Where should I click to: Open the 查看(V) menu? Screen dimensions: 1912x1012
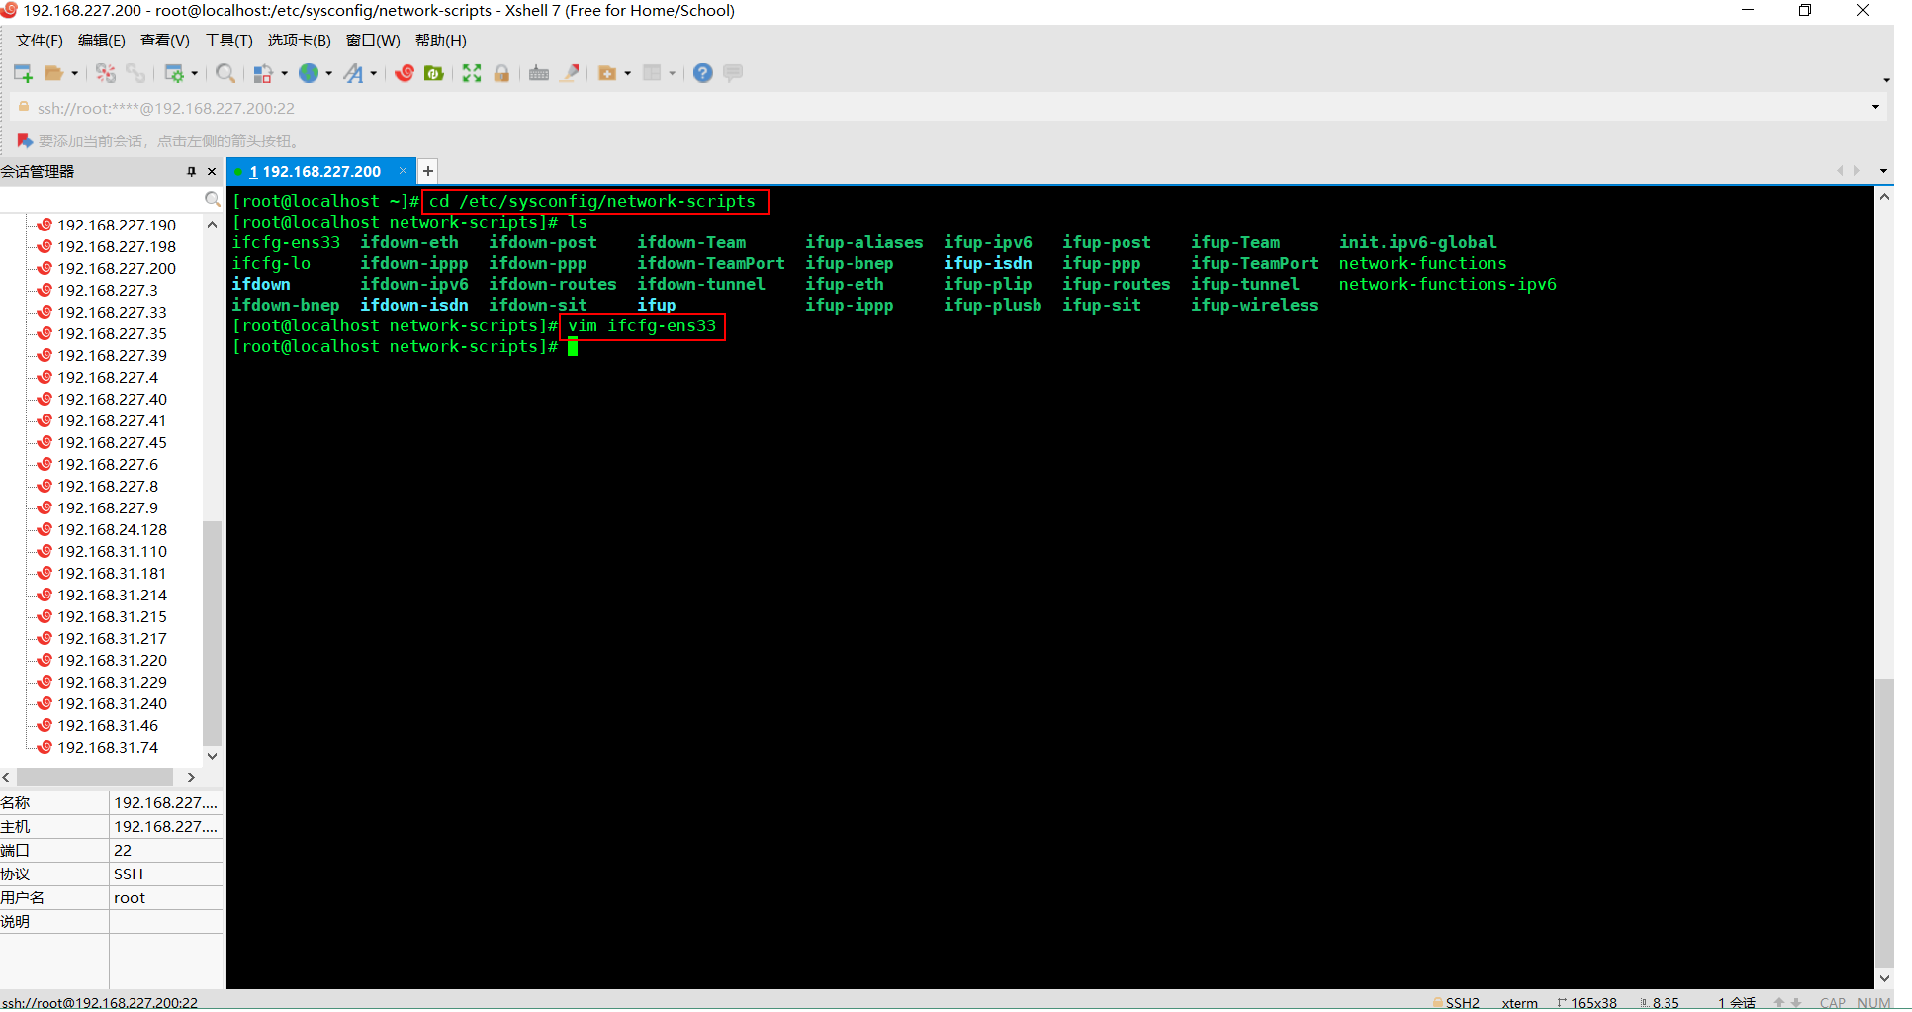[165, 40]
